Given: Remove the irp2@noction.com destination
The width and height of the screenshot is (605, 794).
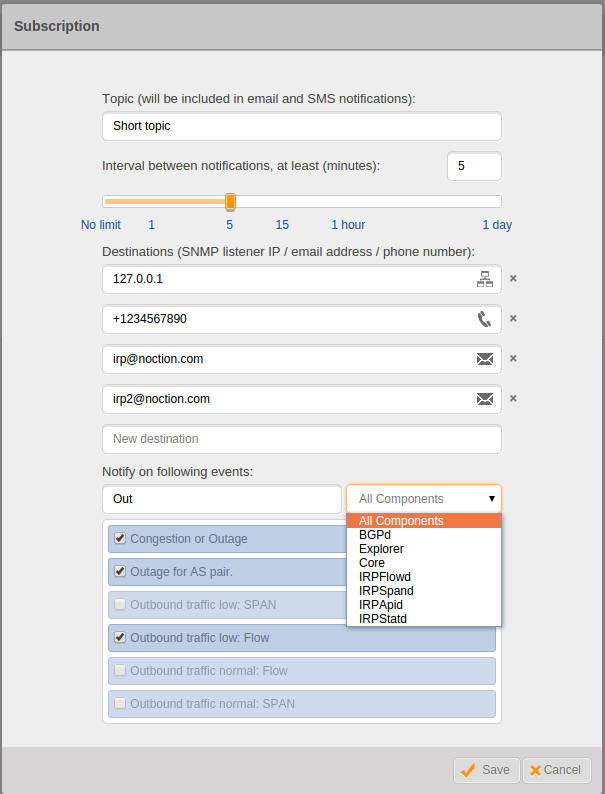Looking at the screenshot, I should (x=513, y=399).
